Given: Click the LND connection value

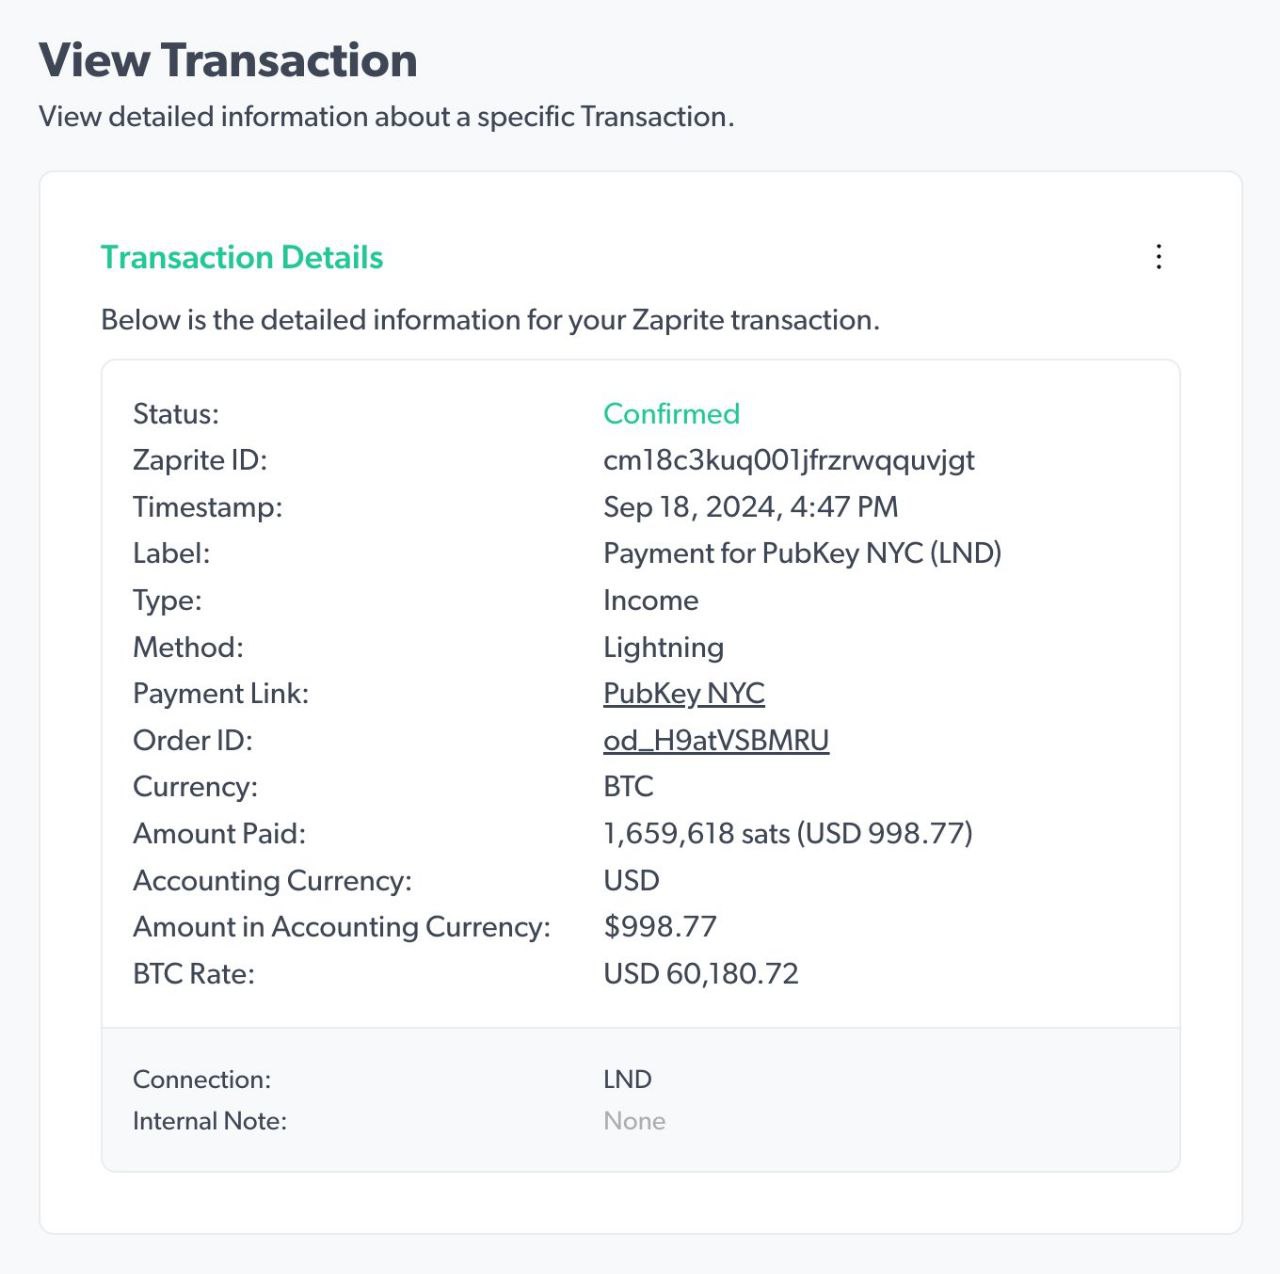Looking at the screenshot, I should (x=627, y=1079).
